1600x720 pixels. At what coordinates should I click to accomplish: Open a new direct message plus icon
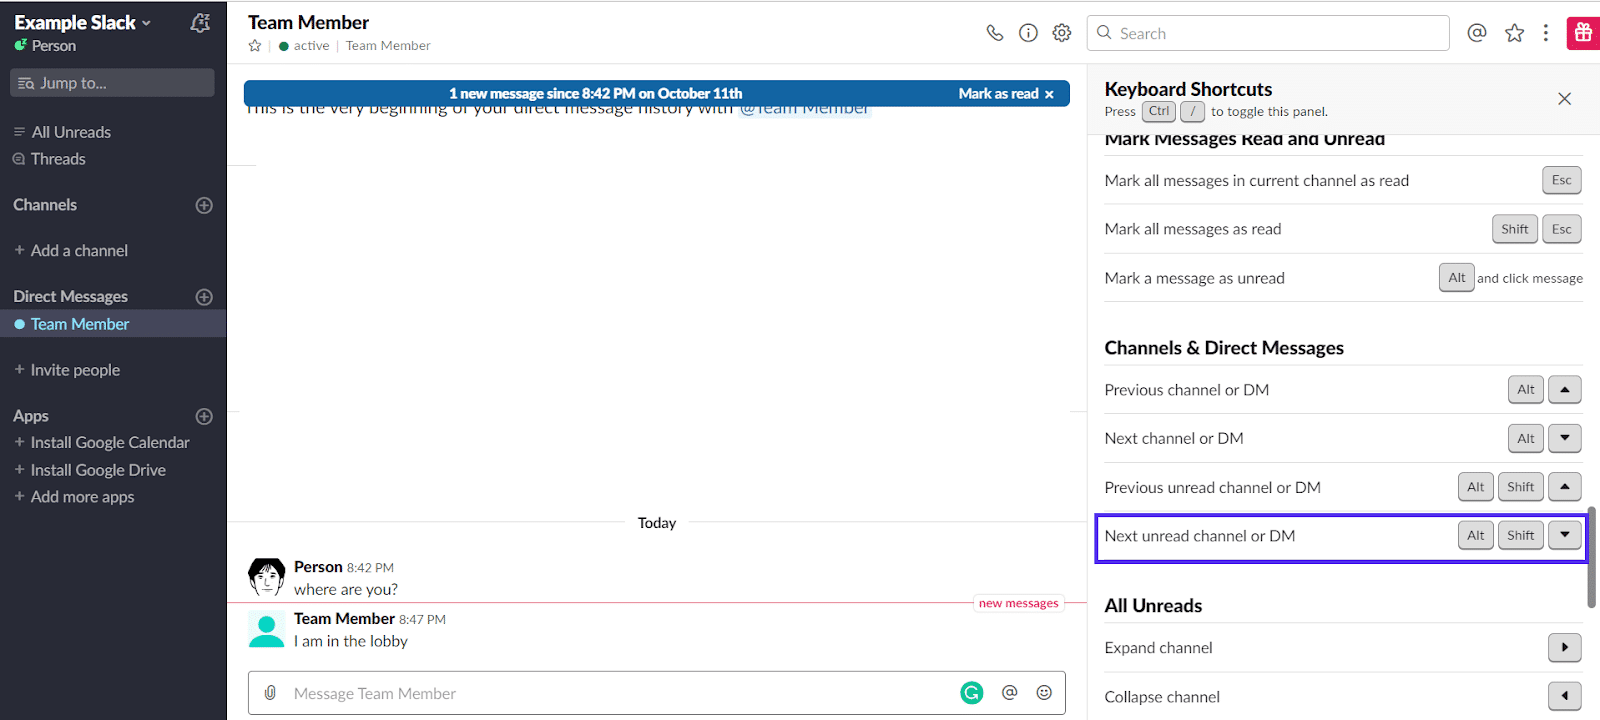coord(204,297)
